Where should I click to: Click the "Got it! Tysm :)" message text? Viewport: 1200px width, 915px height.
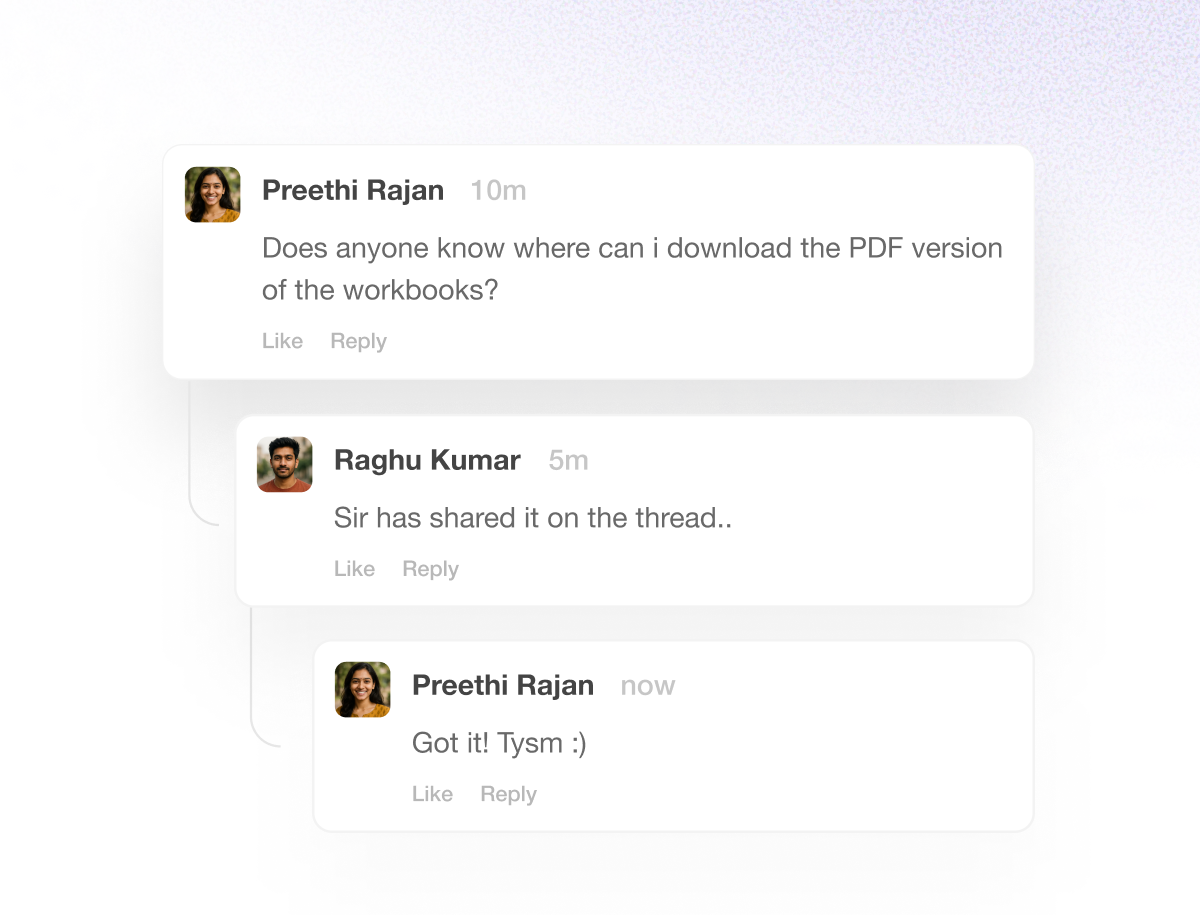(x=499, y=743)
